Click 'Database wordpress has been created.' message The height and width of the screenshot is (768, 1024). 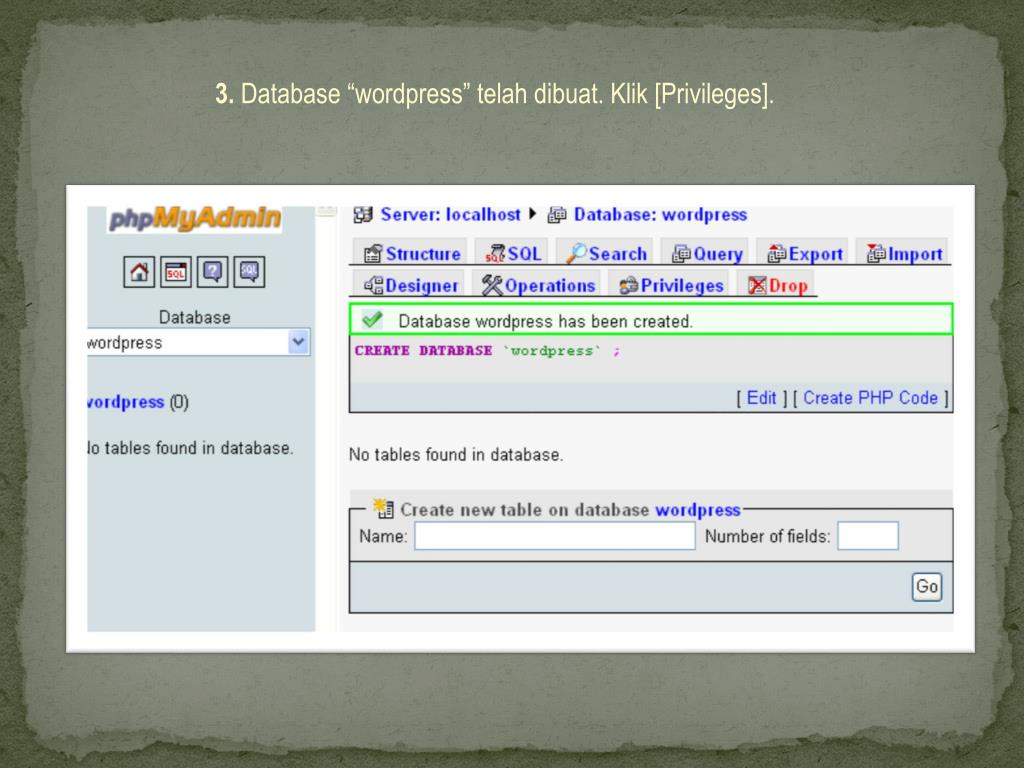[x=545, y=321]
